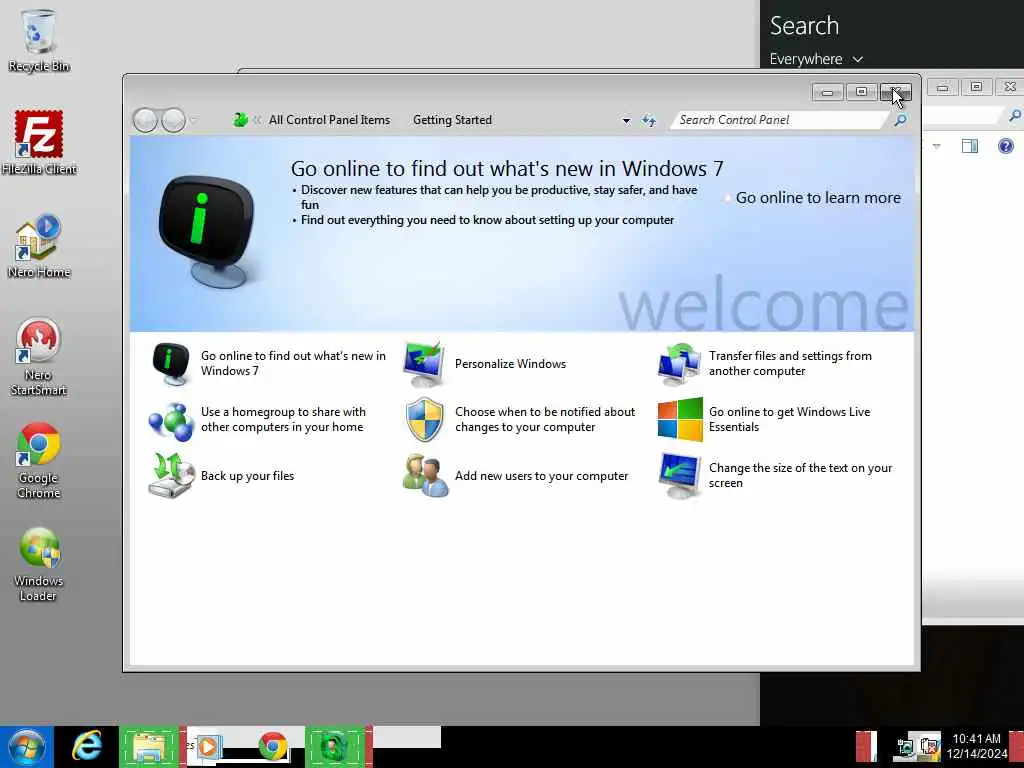This screenshot has width=1024, height=768.
Task: Click Getting Started breadcrumb
Action: [x=452, y=120]
